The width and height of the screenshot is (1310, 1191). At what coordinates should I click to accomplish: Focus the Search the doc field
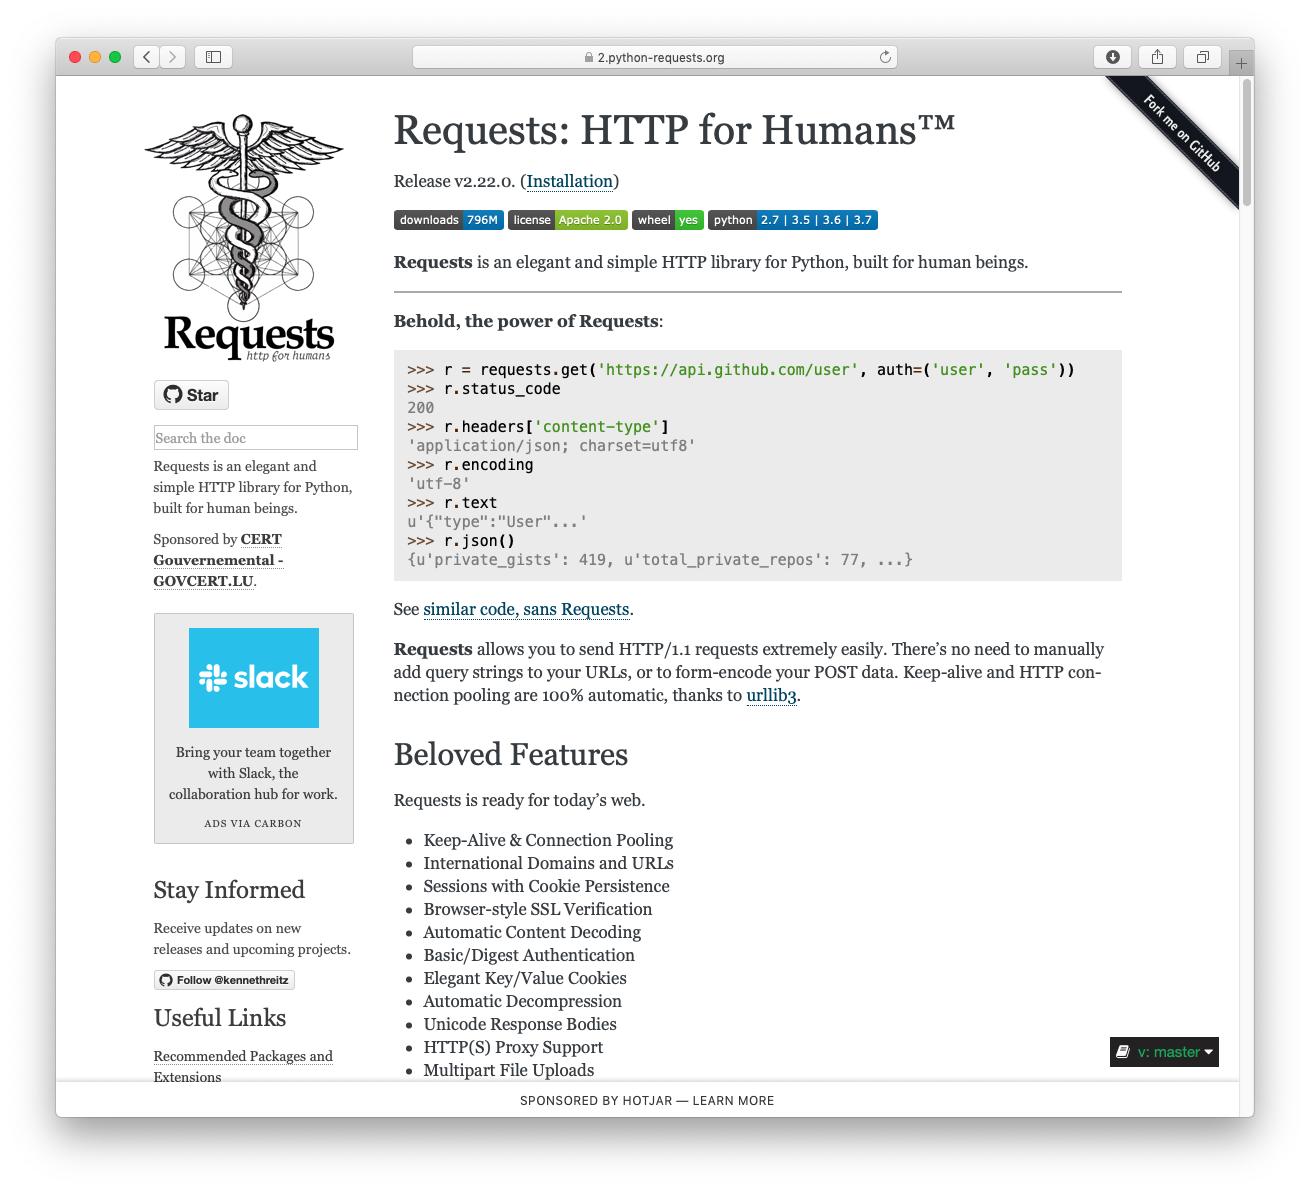(x=255, y=438)
